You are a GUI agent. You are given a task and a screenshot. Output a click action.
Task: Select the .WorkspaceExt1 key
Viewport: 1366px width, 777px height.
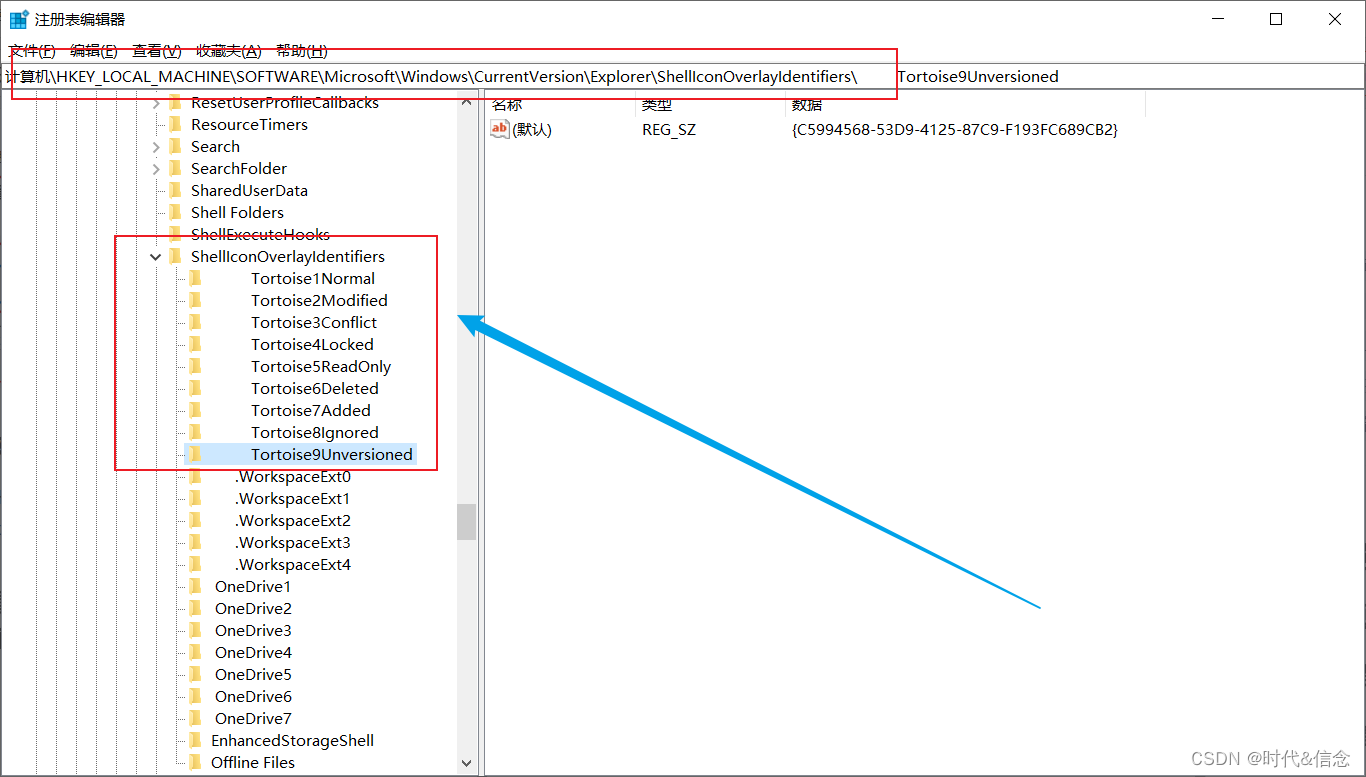[293, 498]
